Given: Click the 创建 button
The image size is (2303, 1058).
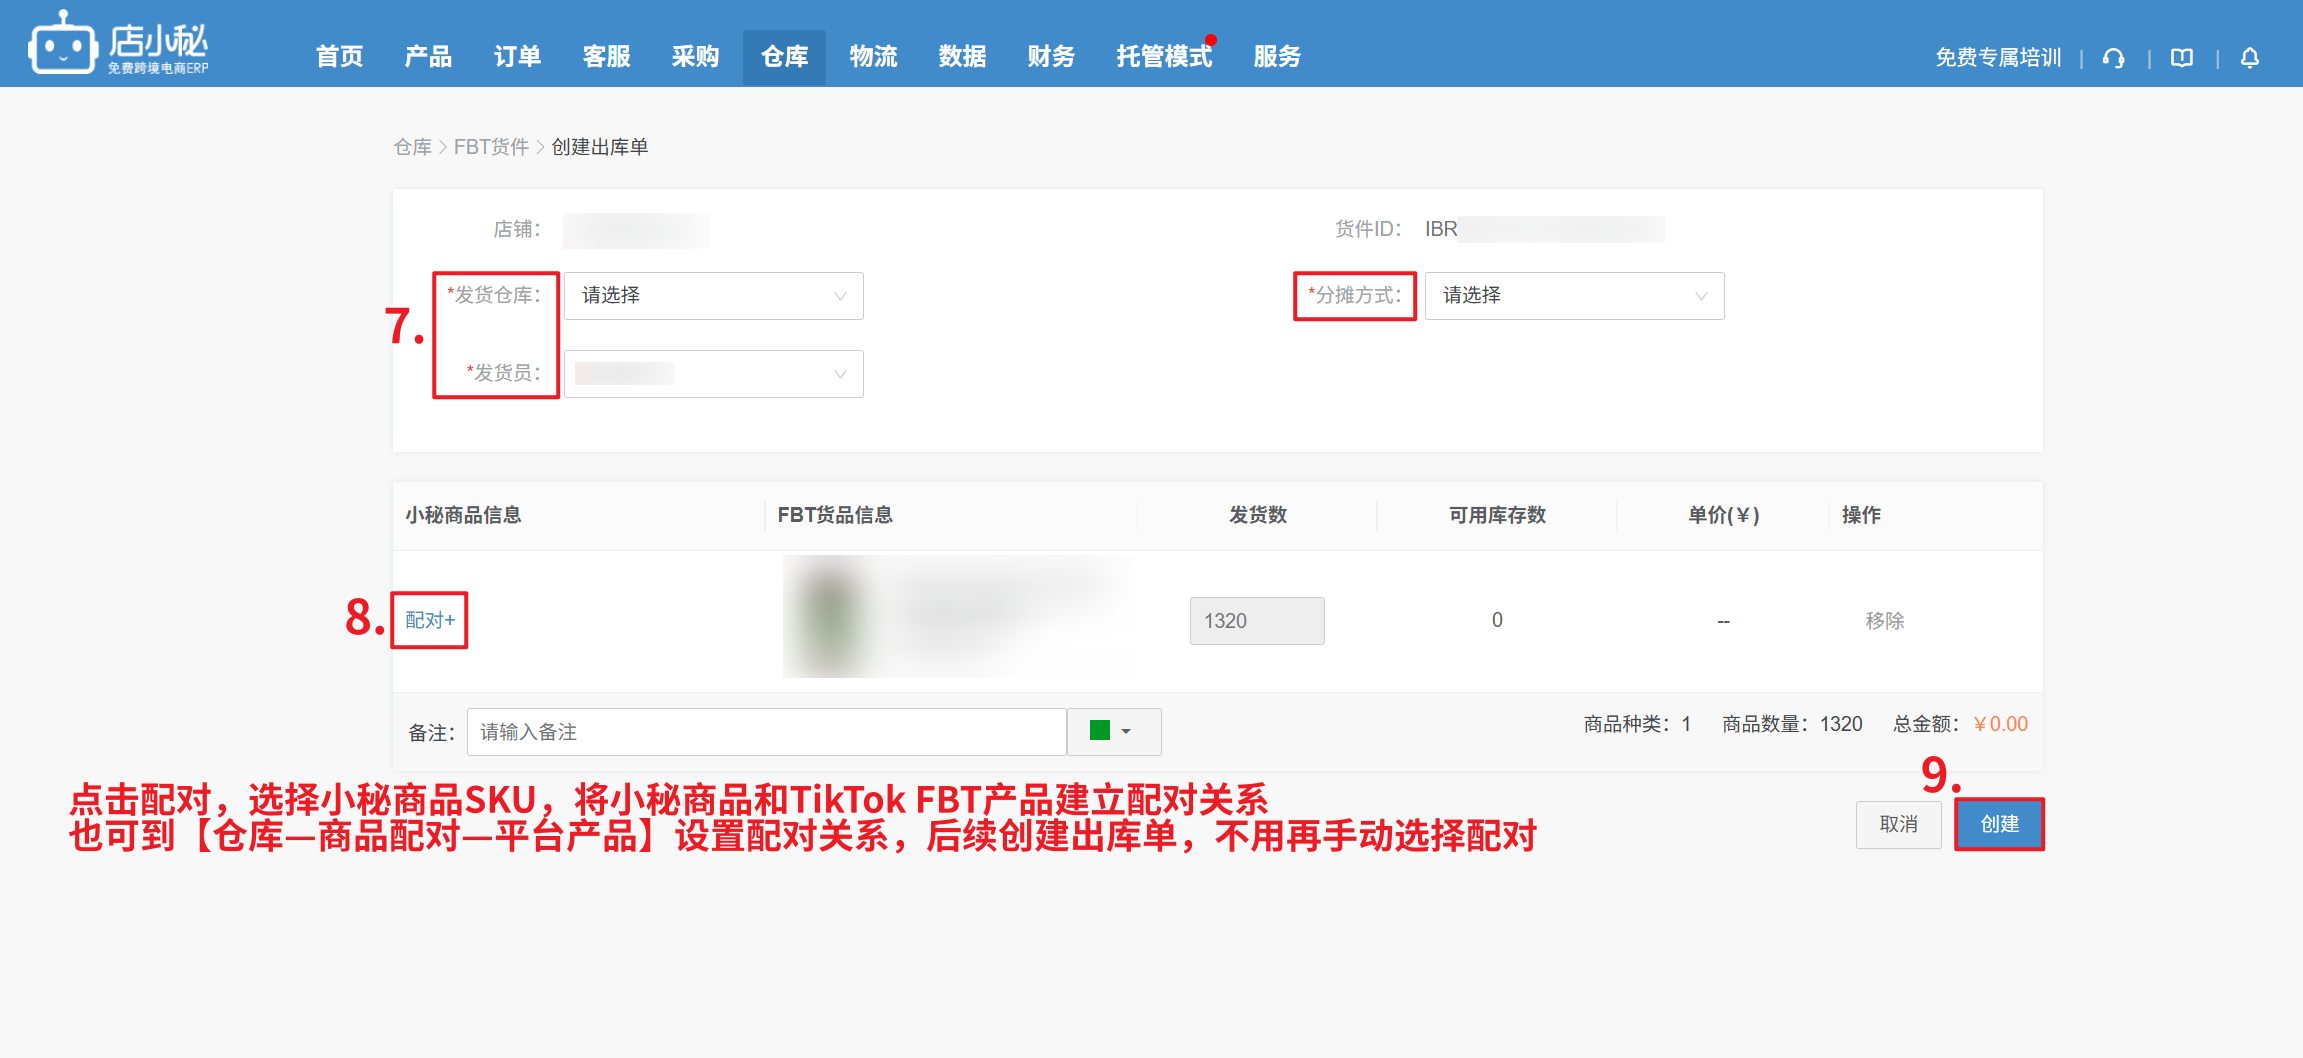Looking at the screenshot, I should pyautogui.click(x=1999, y=824).
